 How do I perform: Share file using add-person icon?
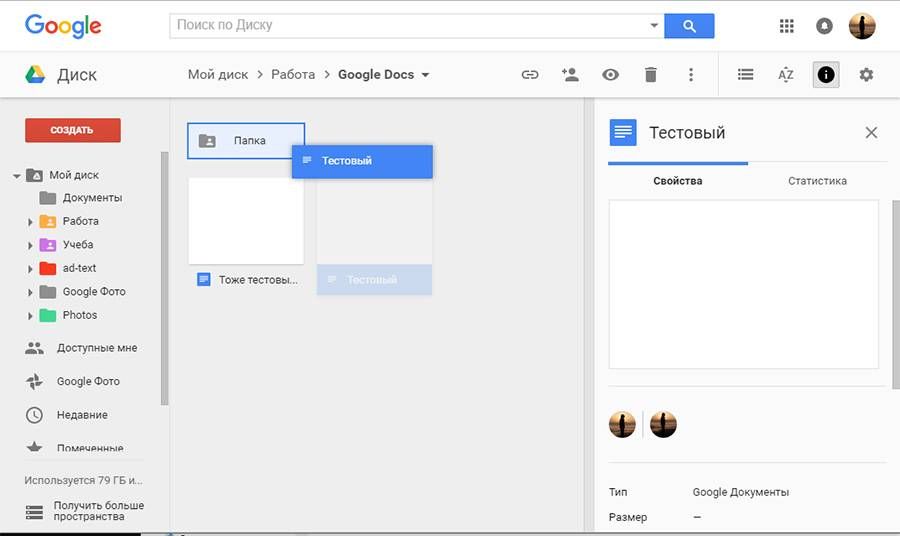570,75
